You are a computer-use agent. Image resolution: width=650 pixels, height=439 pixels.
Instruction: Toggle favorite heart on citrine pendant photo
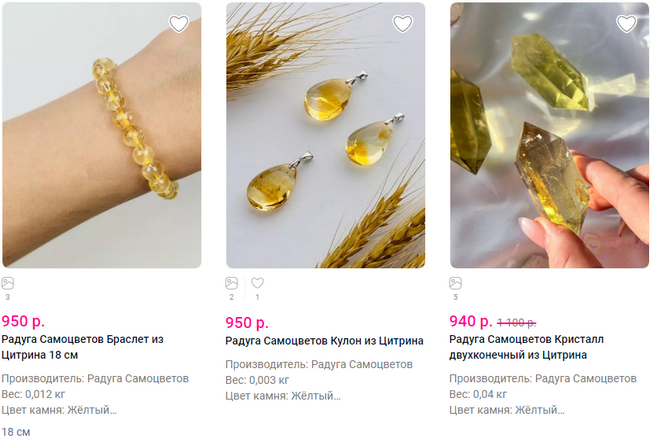tap(403, 24)
